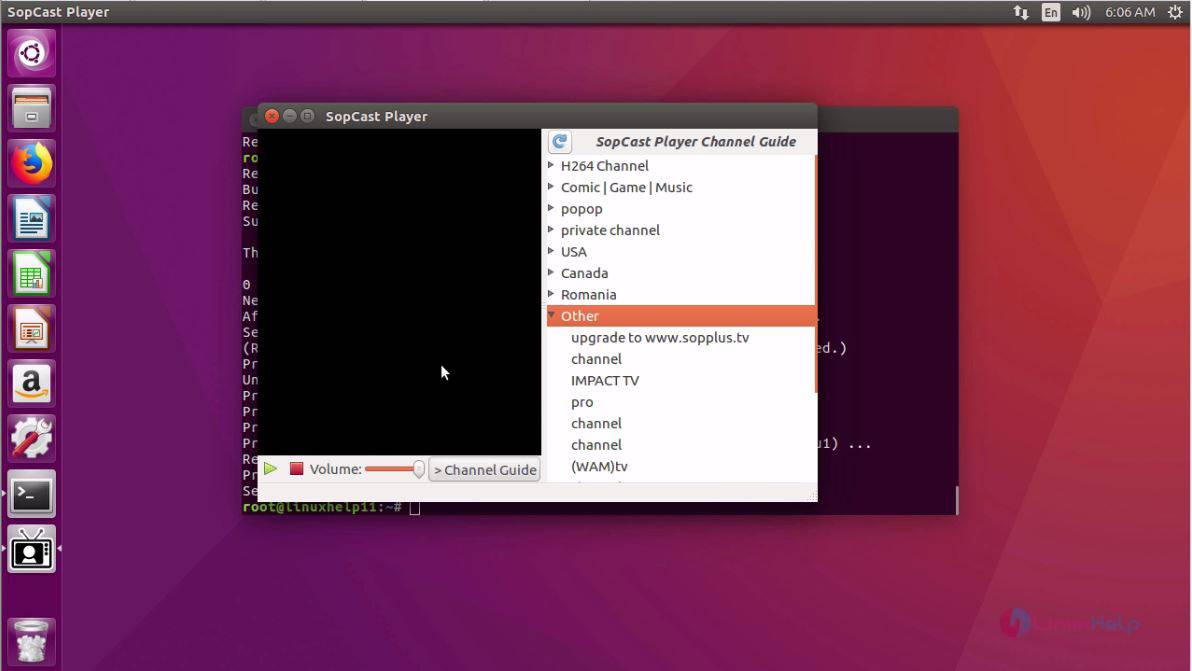Select the channel entry directly above (WAM)tv
1192x671 pixels.
pyautogui.click(x=596, y=445)
